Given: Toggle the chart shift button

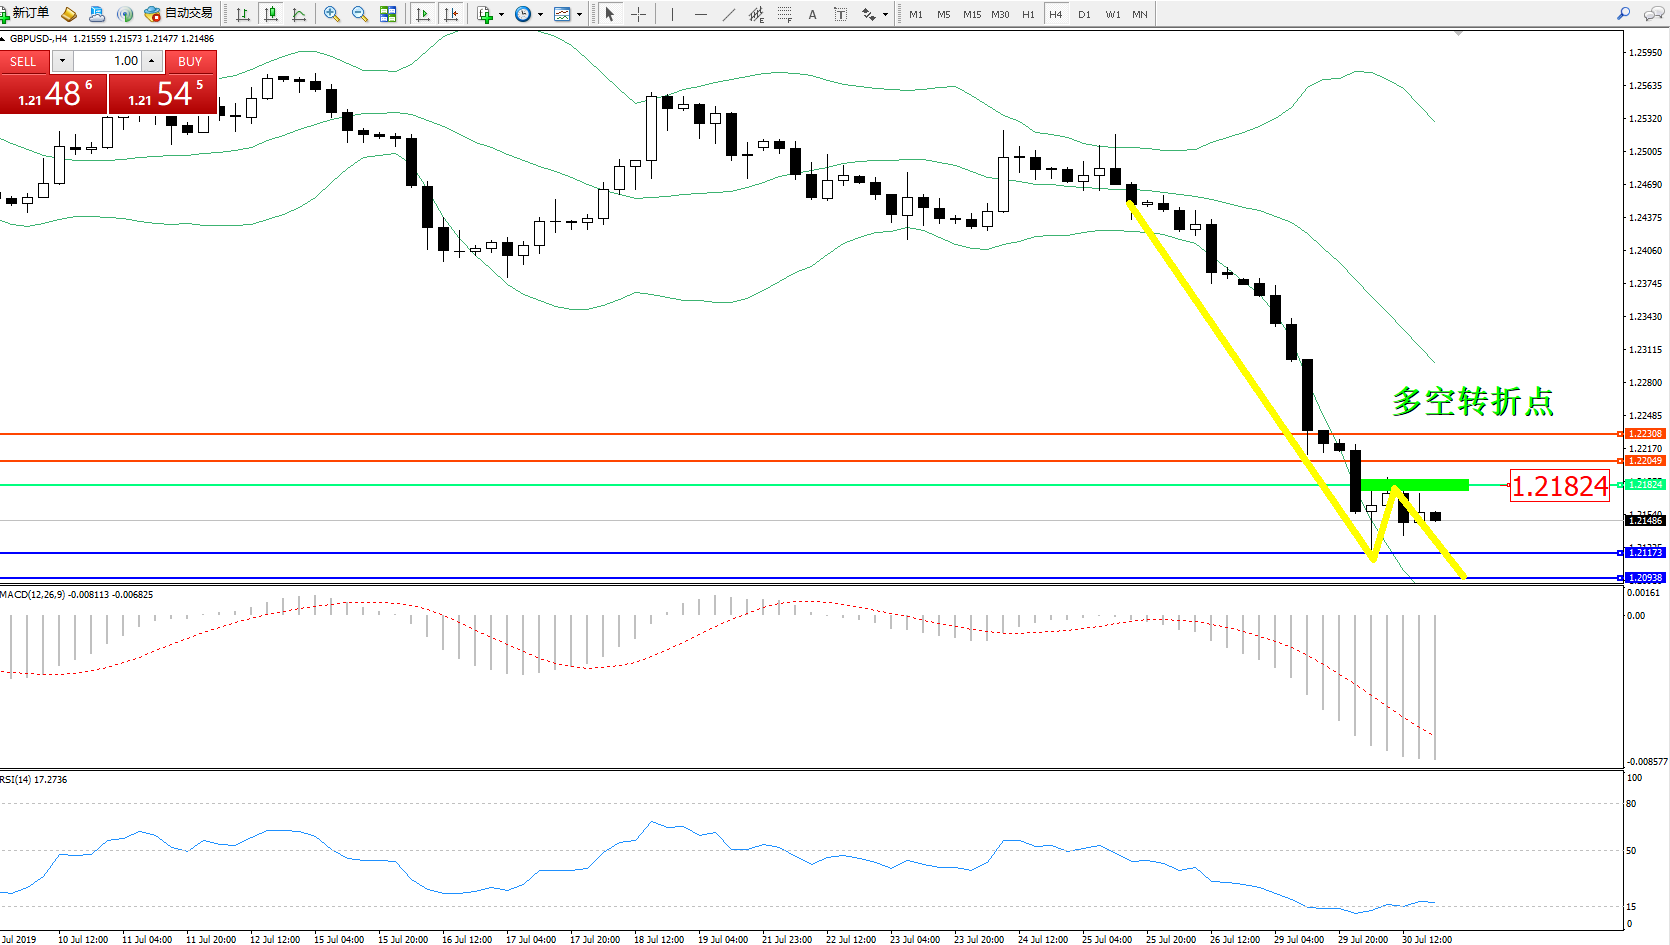Looking at the screenshot, I should [x=451, y=14].
